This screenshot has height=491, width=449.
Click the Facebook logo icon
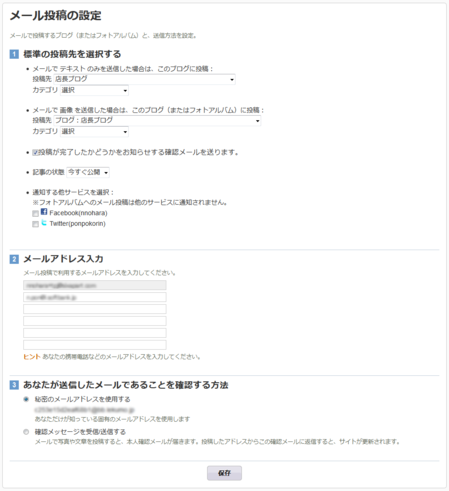tap(44, 212)
